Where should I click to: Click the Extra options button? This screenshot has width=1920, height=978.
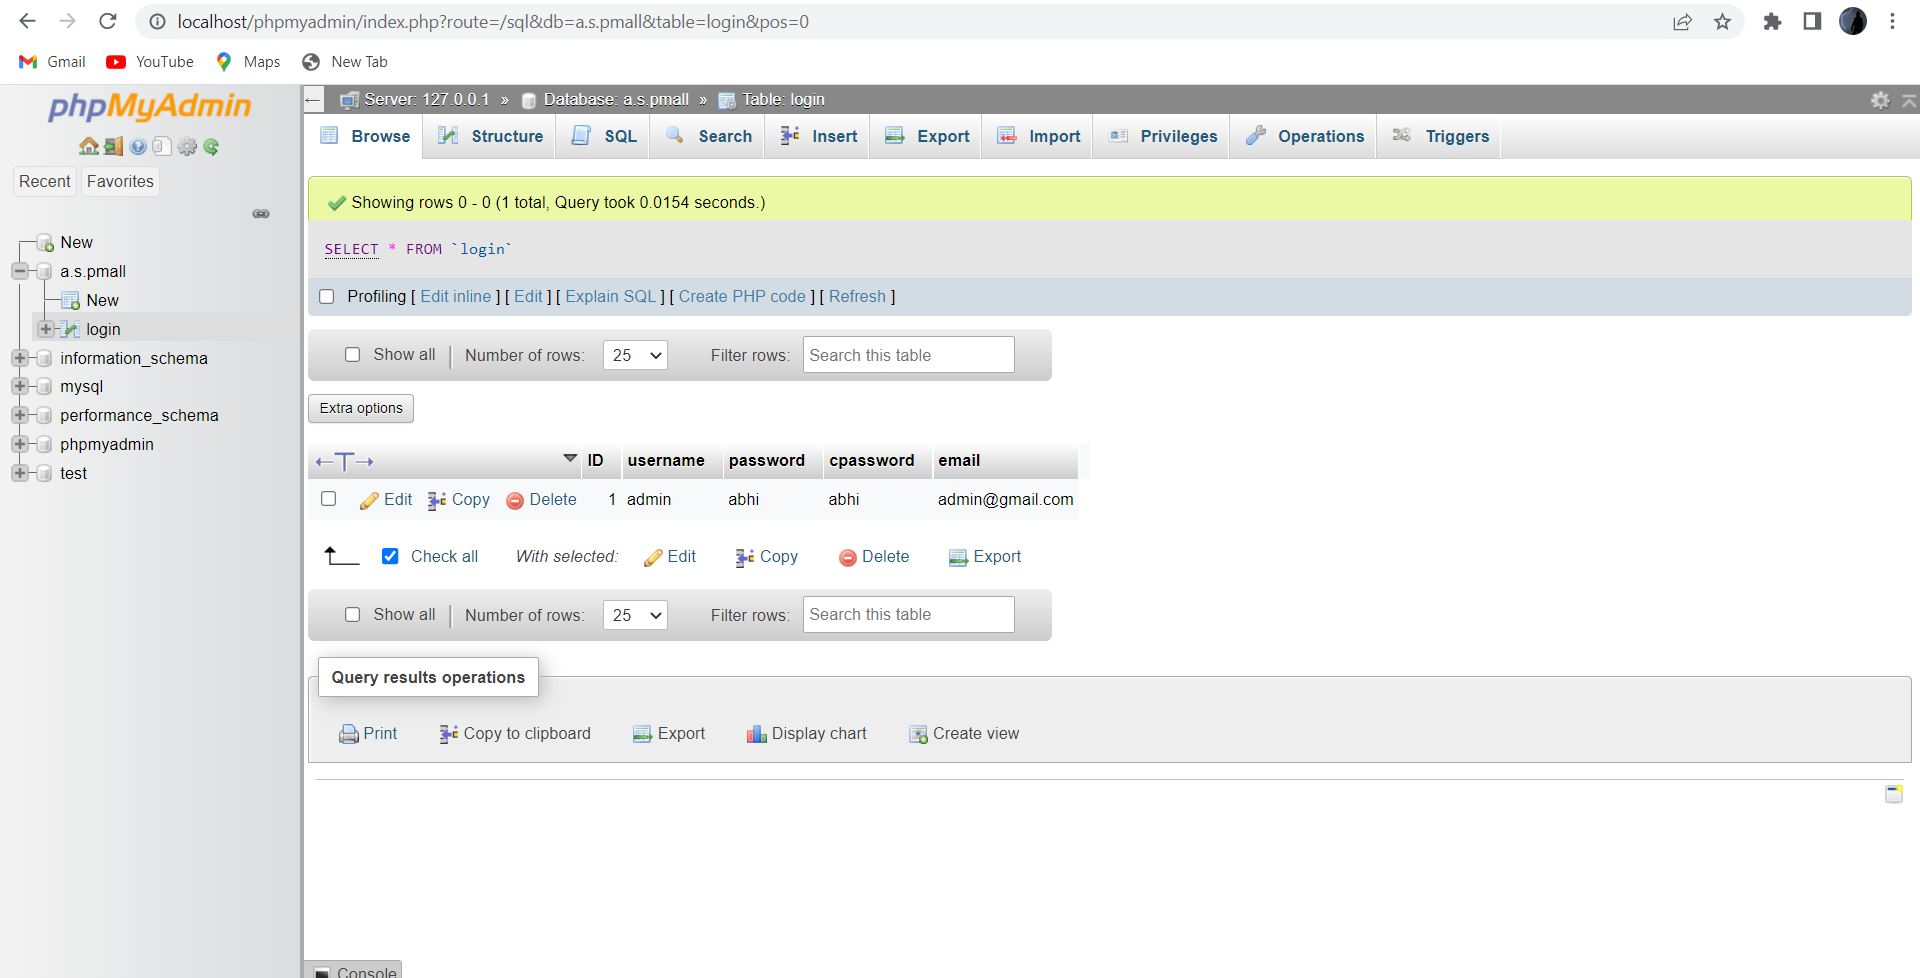(361, 408)
